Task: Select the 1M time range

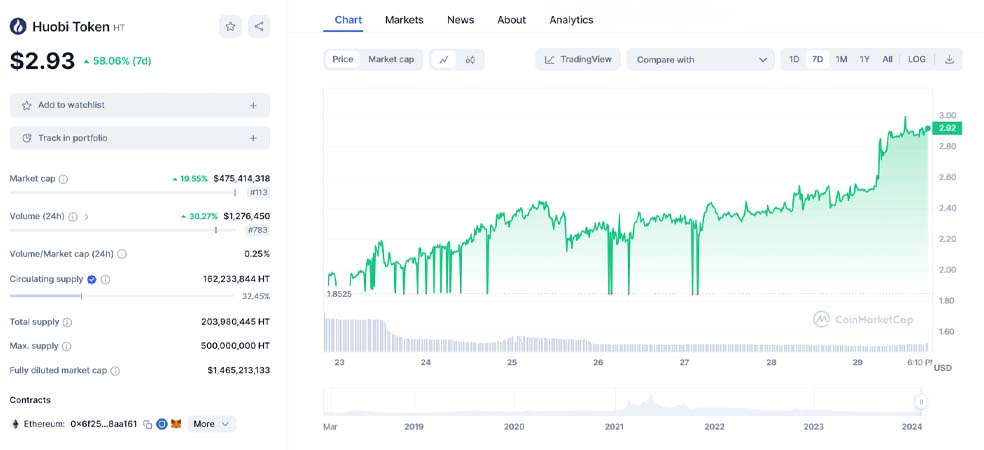Action: [x=841, y=60]
